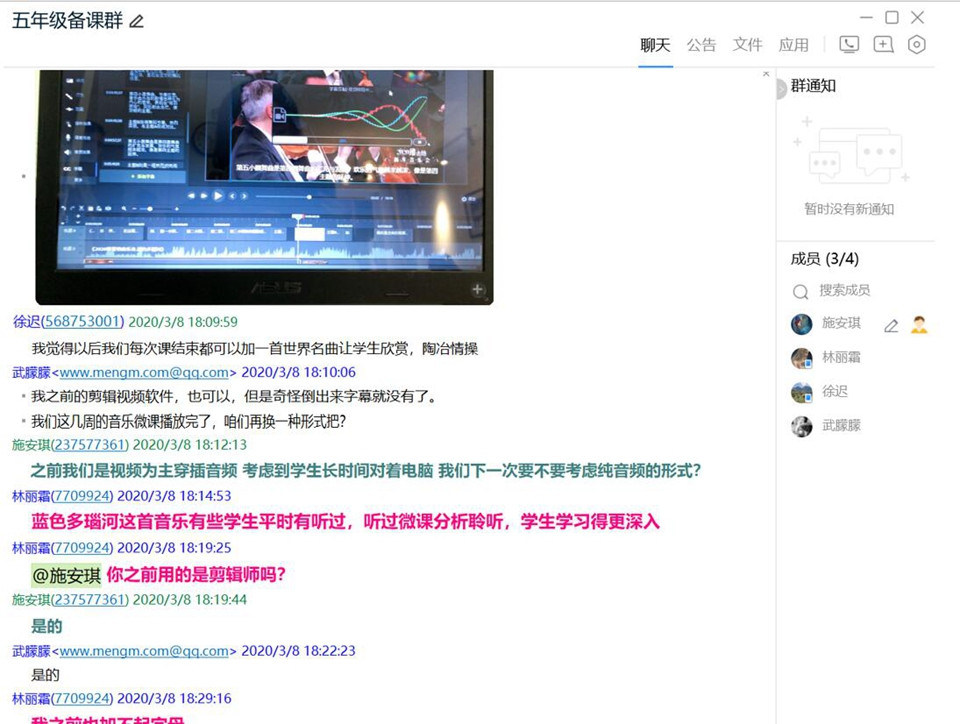The height and width of the screenshot is (724, 960).
Task: Maximize the group chat window
Action: coord(892,18)
